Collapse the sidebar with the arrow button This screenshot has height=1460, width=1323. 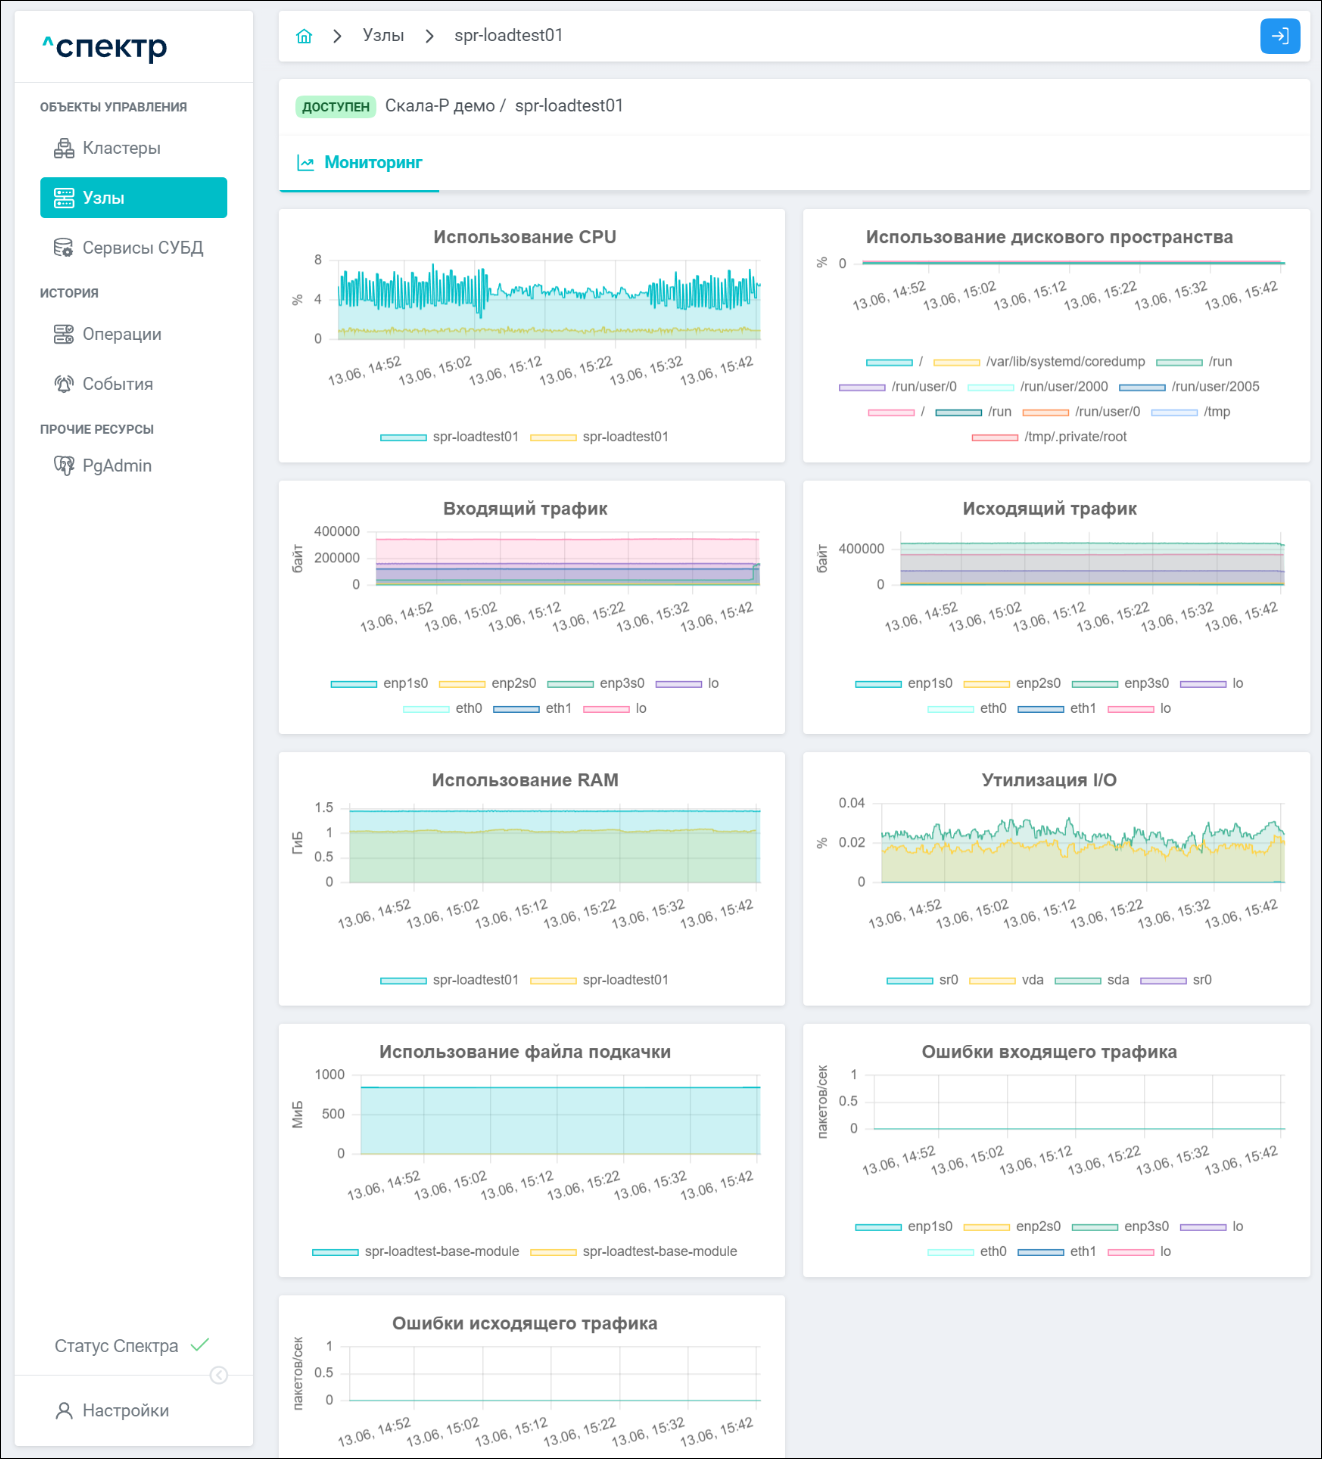(219, 1376)
